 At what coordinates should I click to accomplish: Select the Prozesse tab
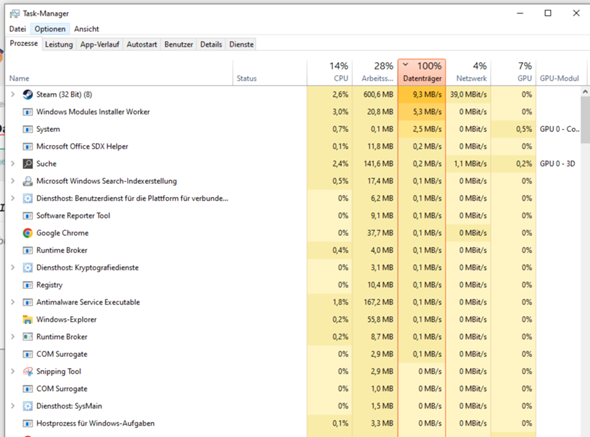pyautogui.click(x=24, y=44)
